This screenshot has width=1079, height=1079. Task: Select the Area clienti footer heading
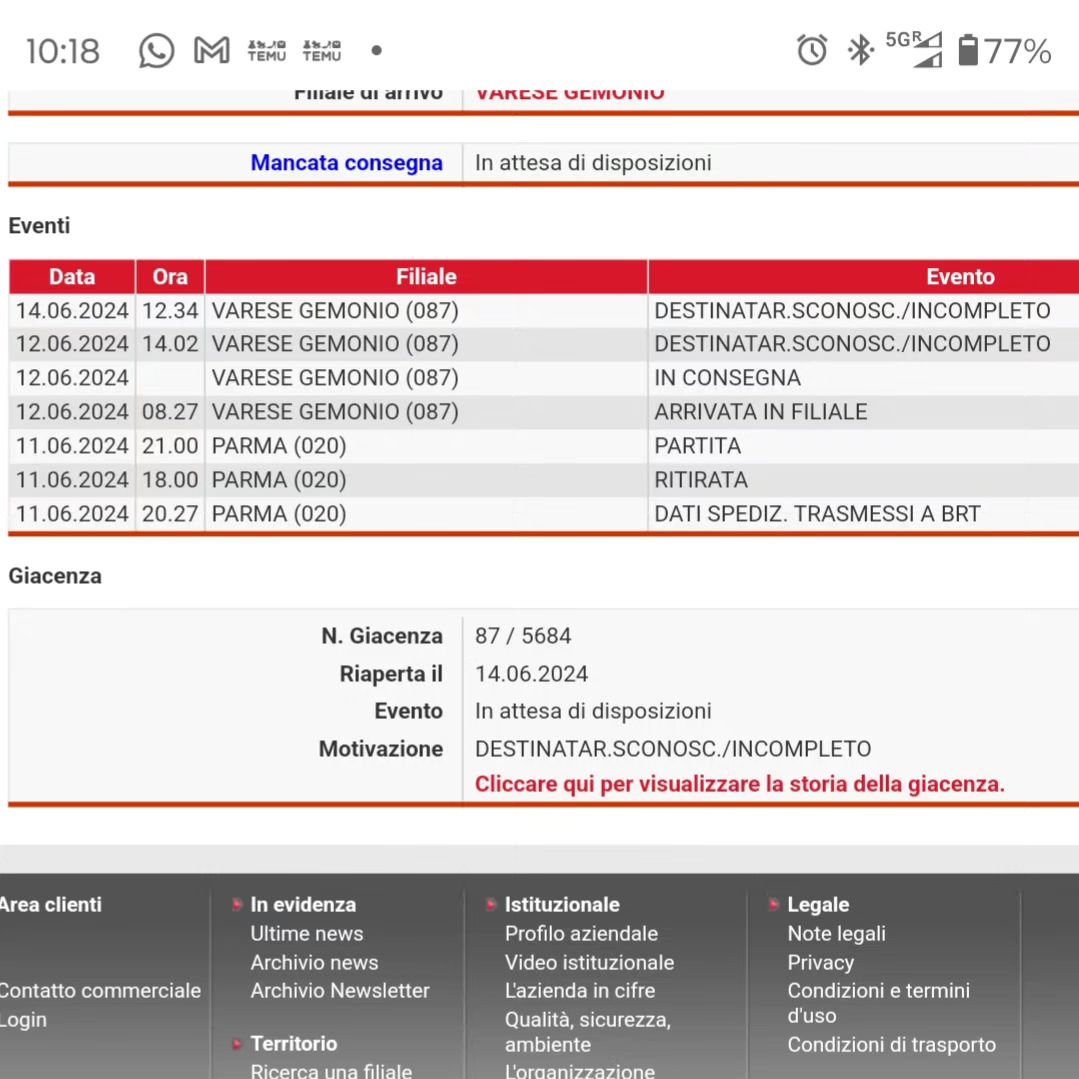(x=51, y=904)
